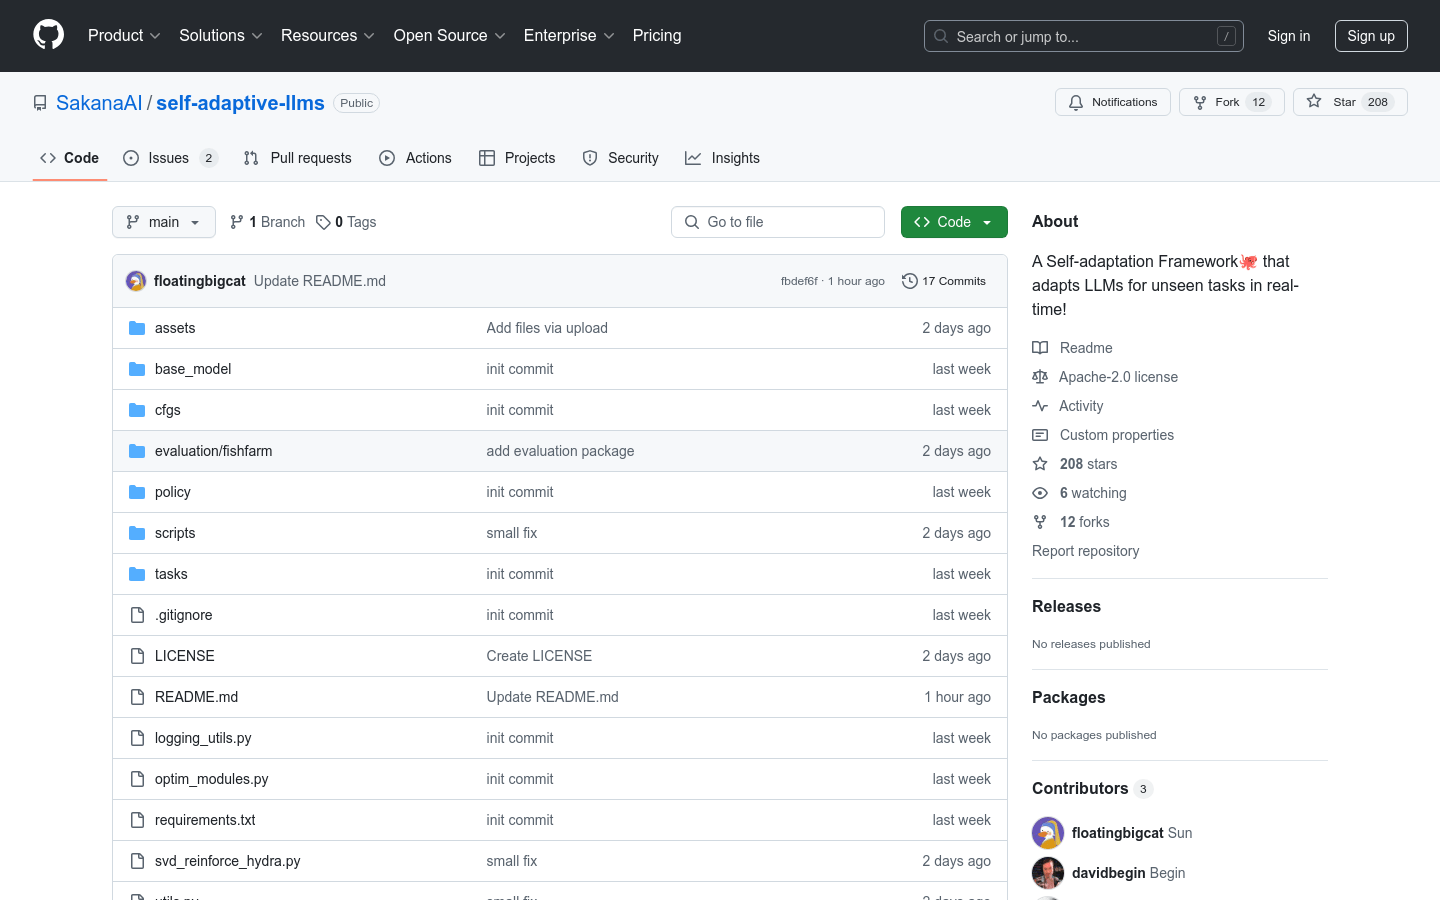Select the Code tab
1440x900 pixels.
[x=69, y=158]
